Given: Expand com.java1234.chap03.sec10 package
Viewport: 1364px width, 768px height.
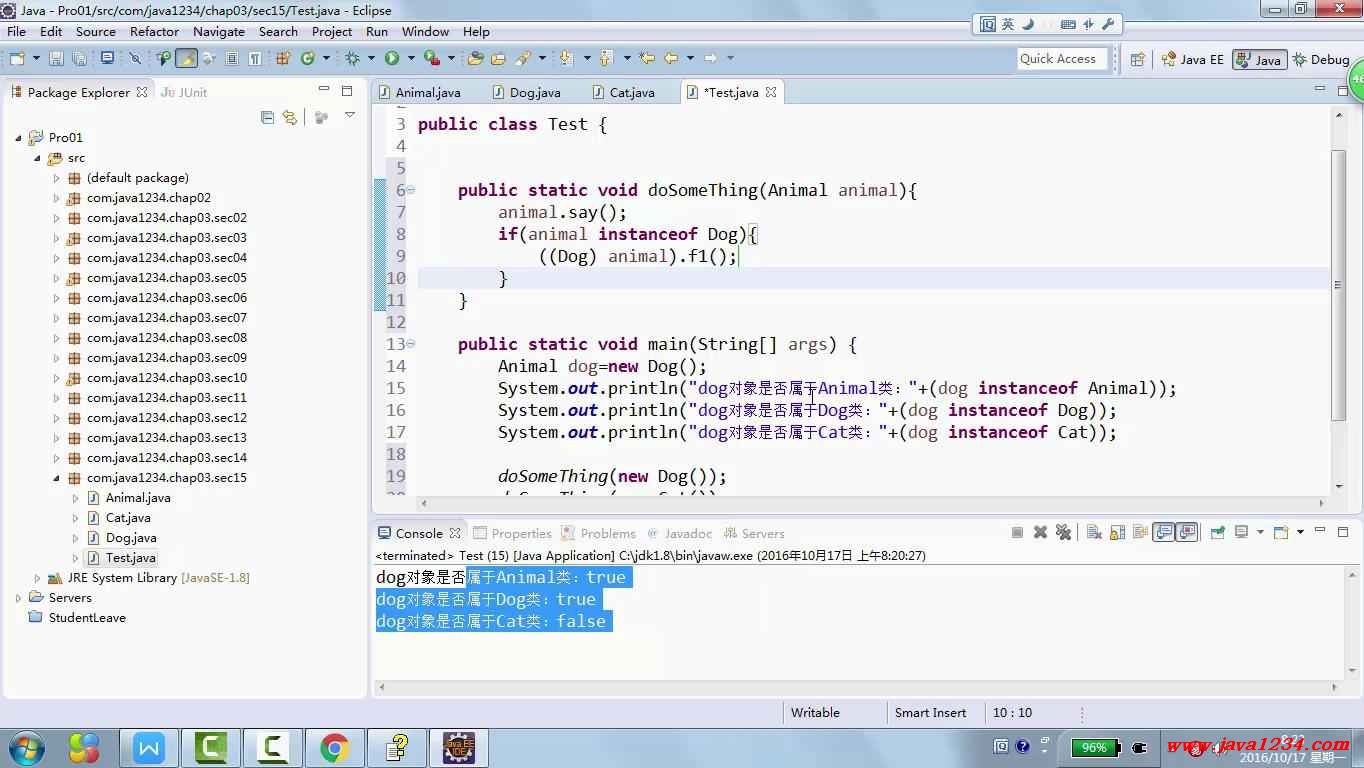Looking at the screenshot, I should click(57, 378).
